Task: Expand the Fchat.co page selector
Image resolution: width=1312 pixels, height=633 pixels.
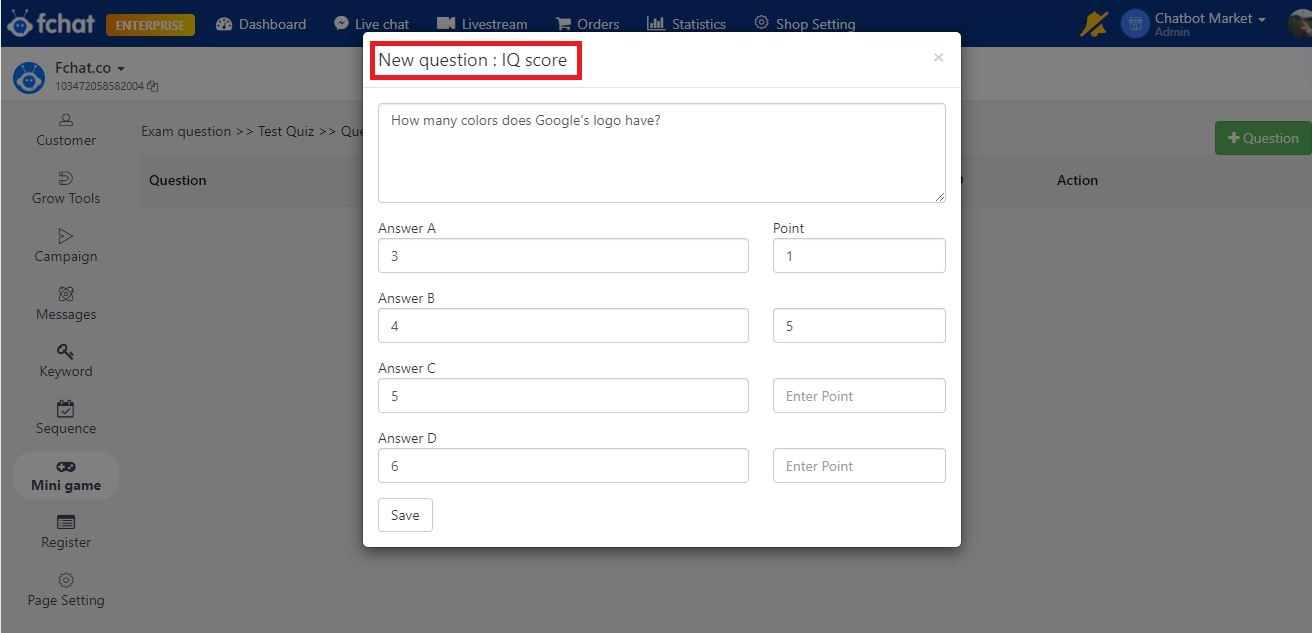Action: (x=90, y=68)
